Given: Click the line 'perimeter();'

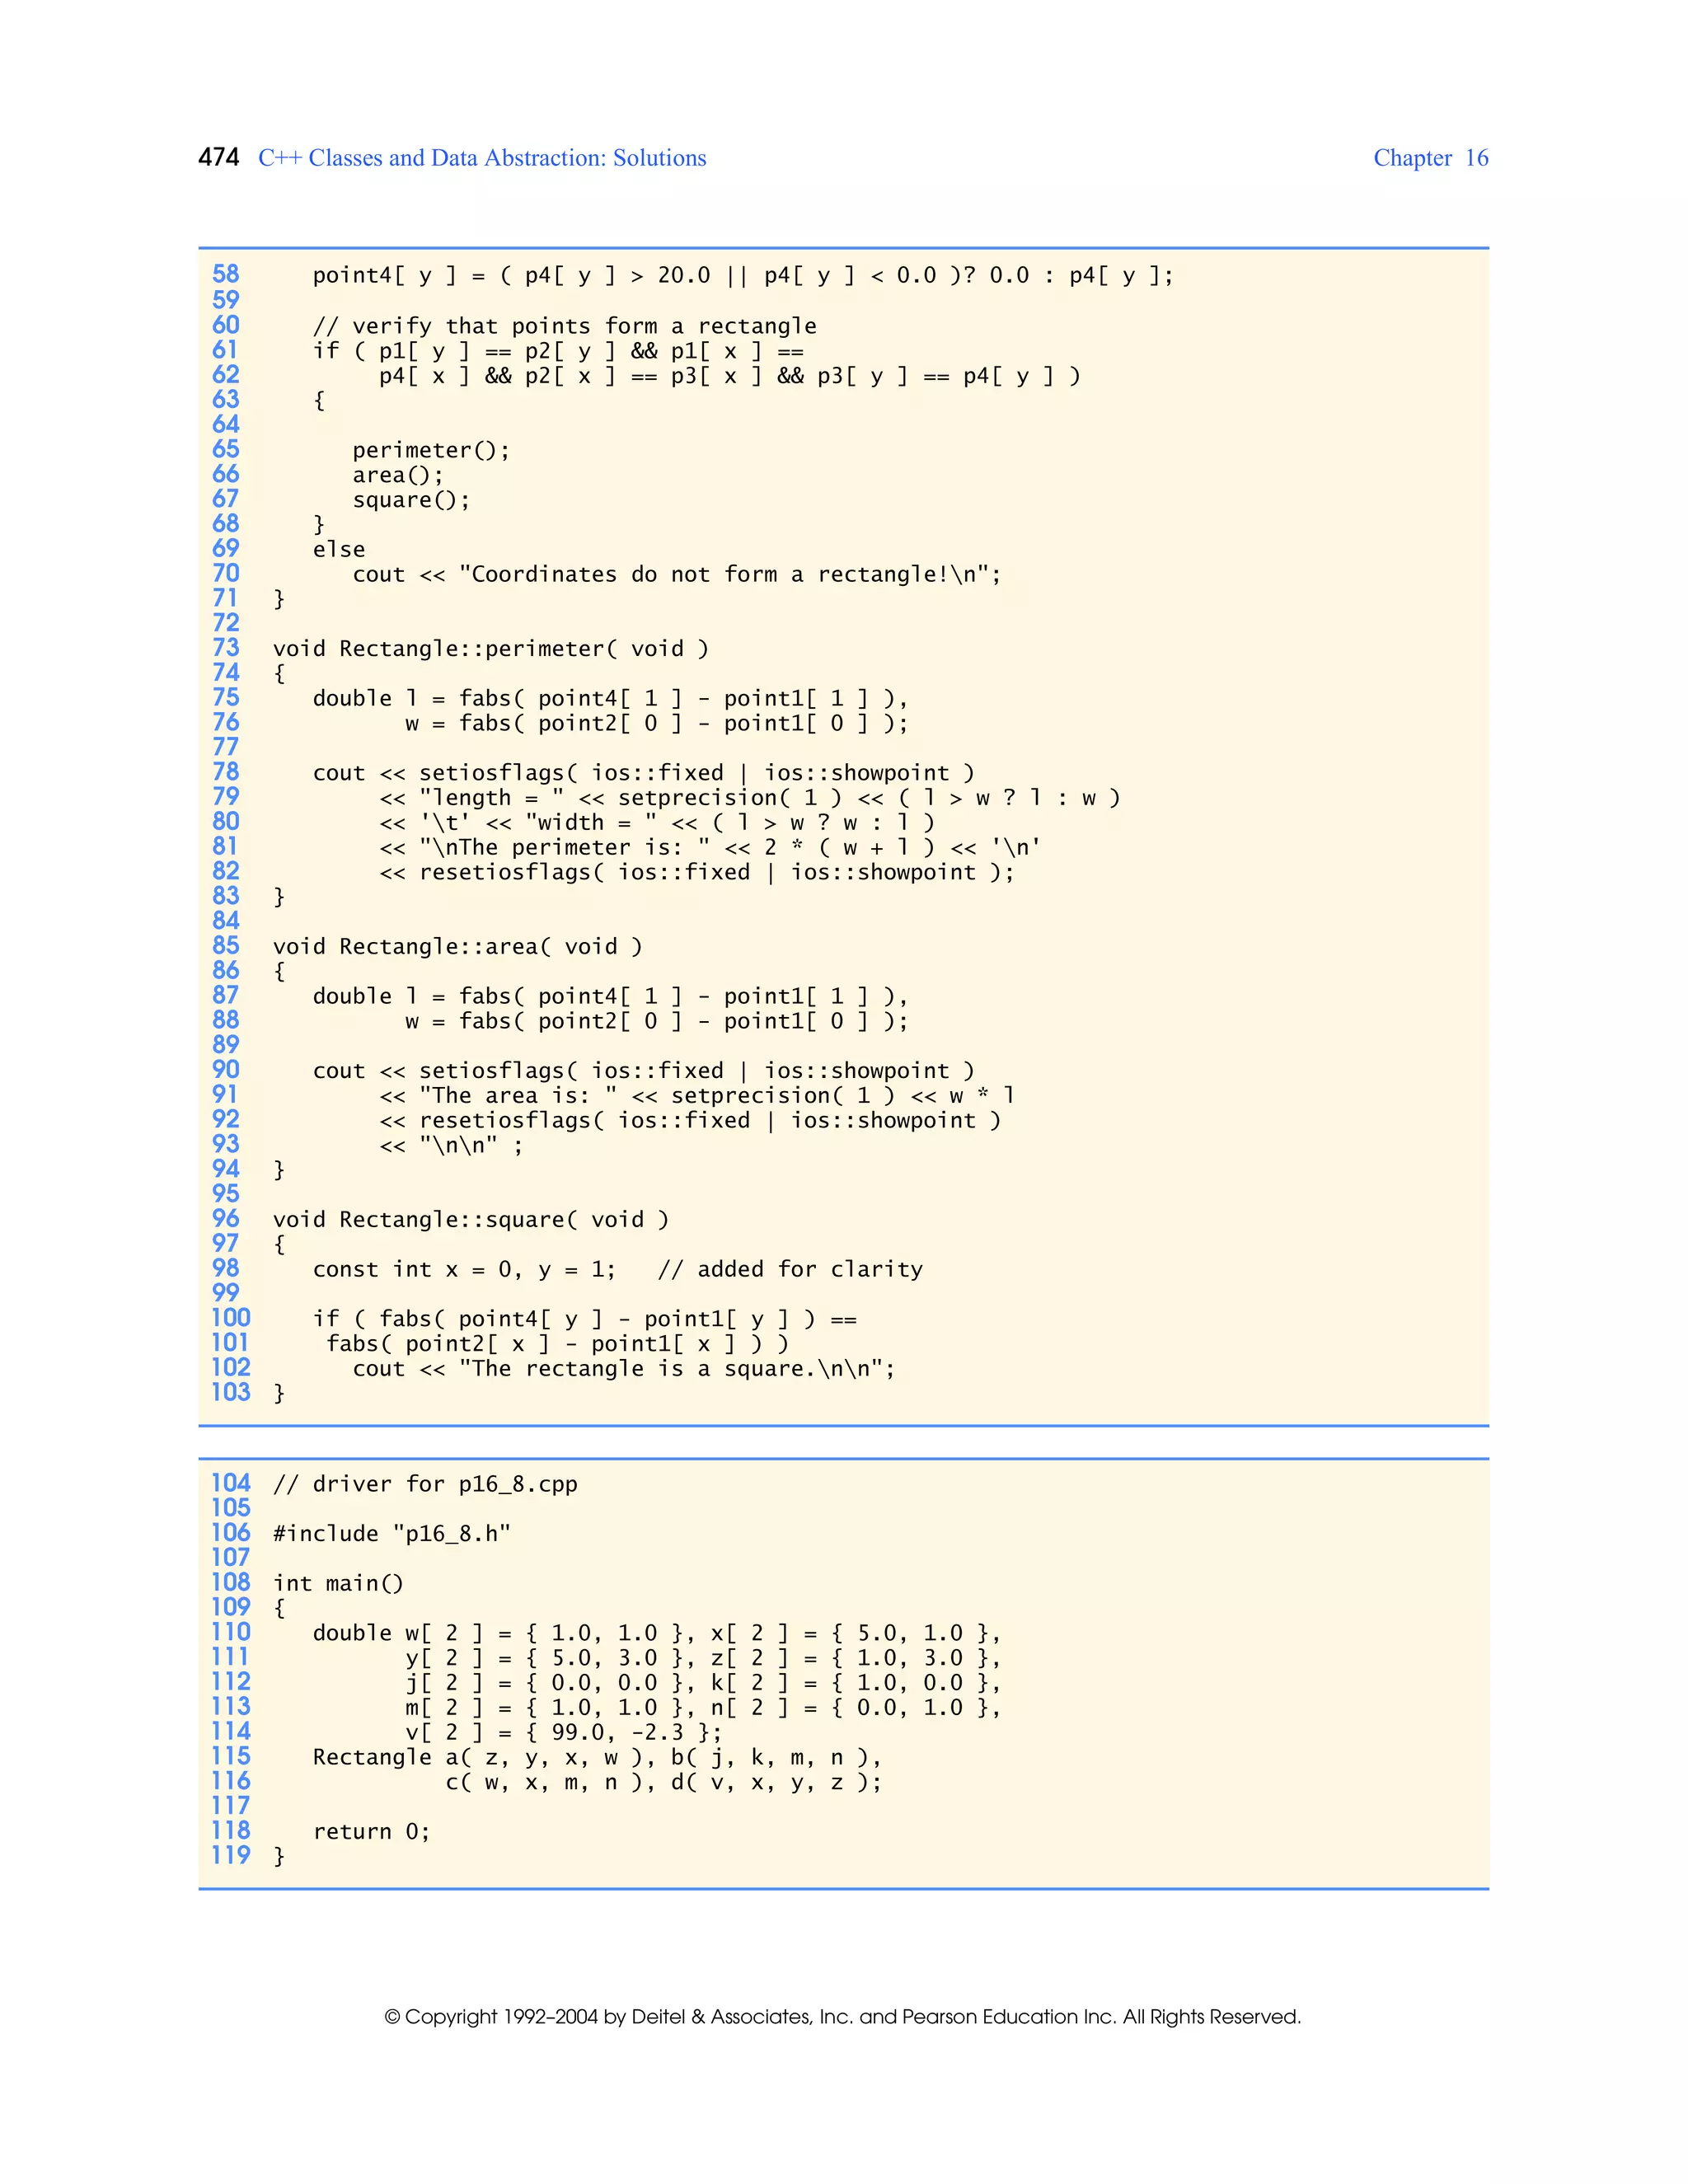Looking at the screenshot, I should (x=431, y=450).
